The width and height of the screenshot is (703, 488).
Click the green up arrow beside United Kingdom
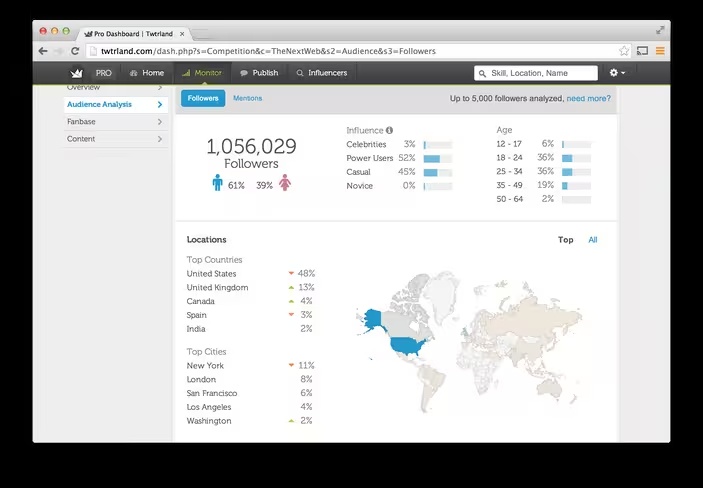point(291,287)
